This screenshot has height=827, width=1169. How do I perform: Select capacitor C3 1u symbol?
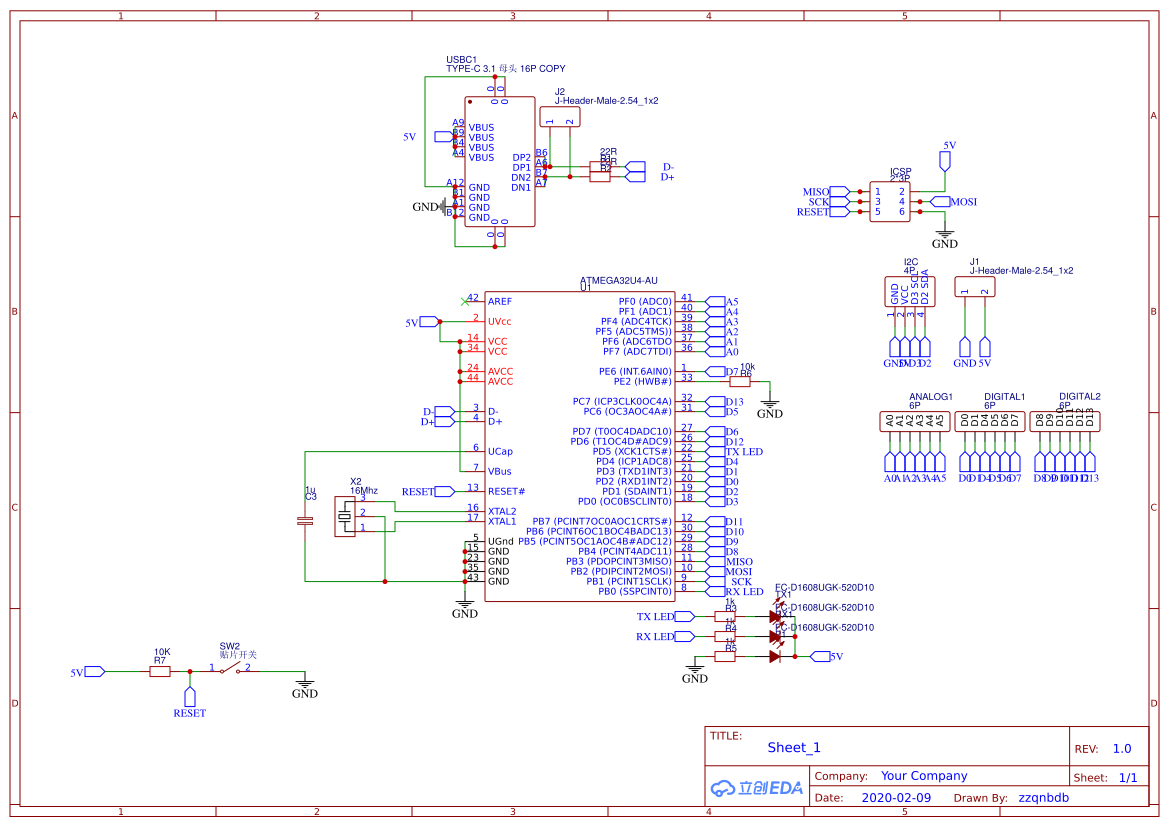point(305,521)
